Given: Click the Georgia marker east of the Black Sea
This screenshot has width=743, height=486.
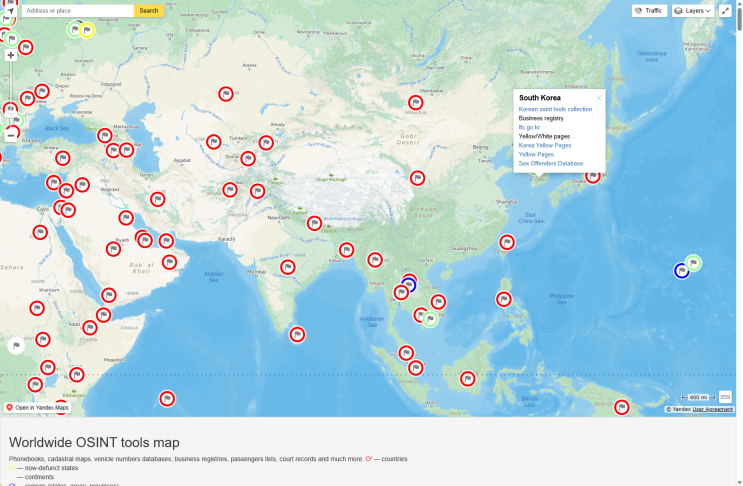Looking at the screenshot, I should pos(105,136).
